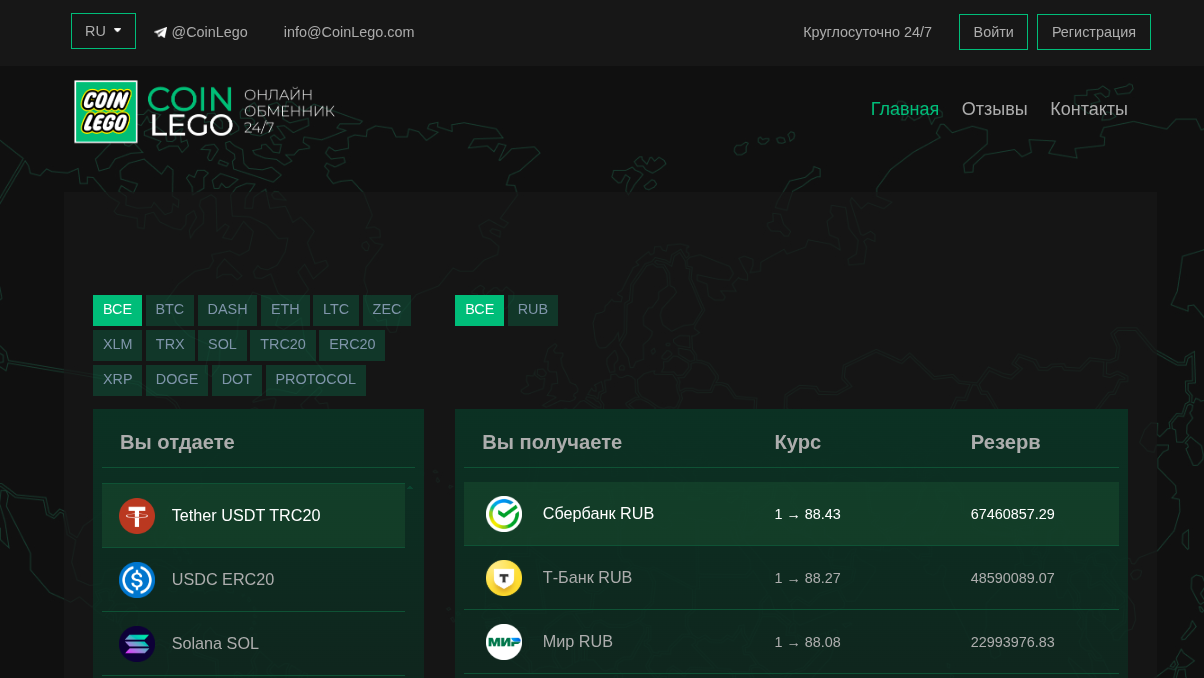Enable the TRC20 filter in give list
This screenshot has width=1204, height=678.
283,345
